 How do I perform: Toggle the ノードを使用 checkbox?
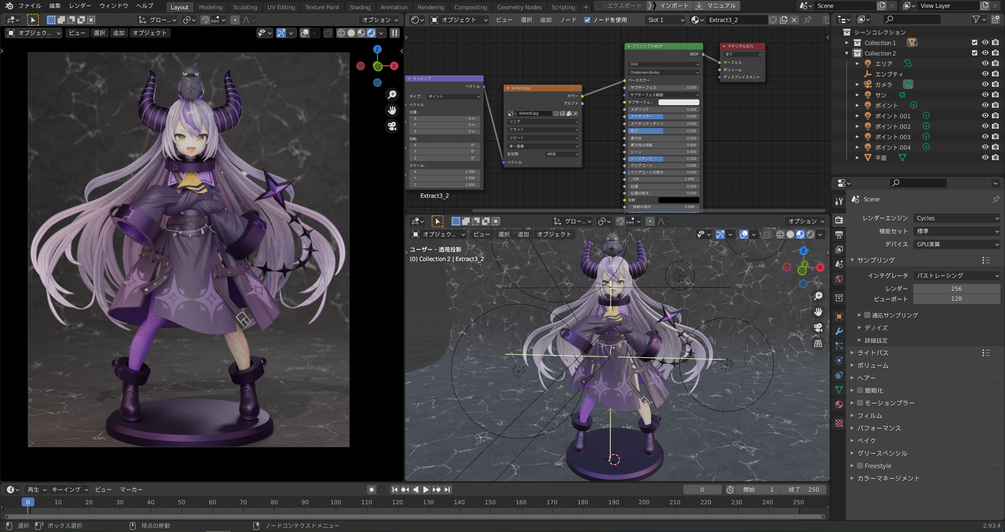click(x=587, y=20)
